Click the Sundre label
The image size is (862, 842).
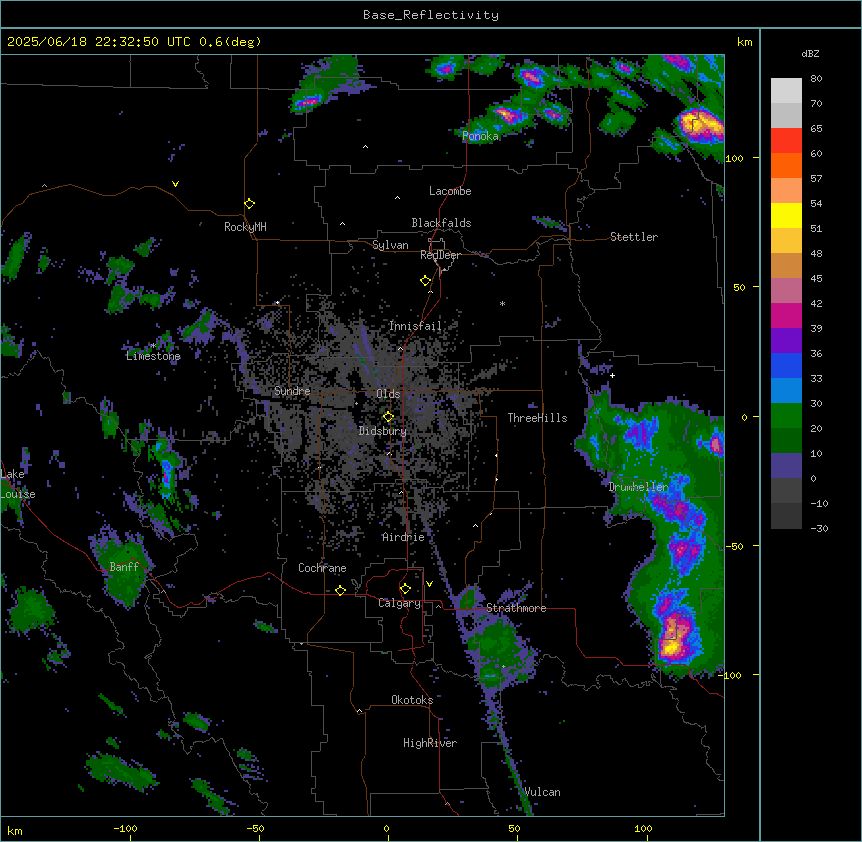(x=292, y=391)
